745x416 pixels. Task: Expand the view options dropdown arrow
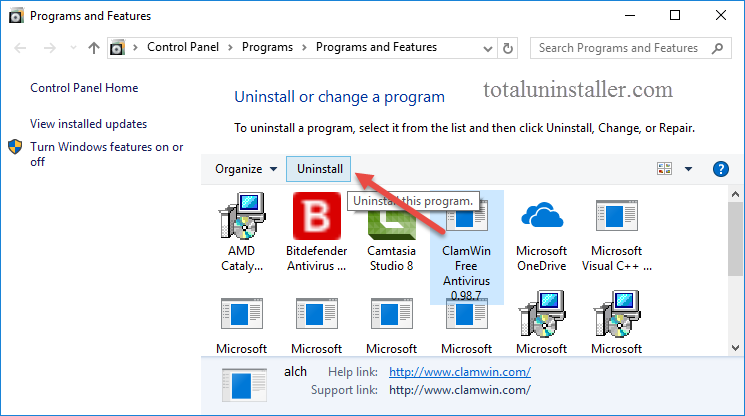click(x=688, y=169)
